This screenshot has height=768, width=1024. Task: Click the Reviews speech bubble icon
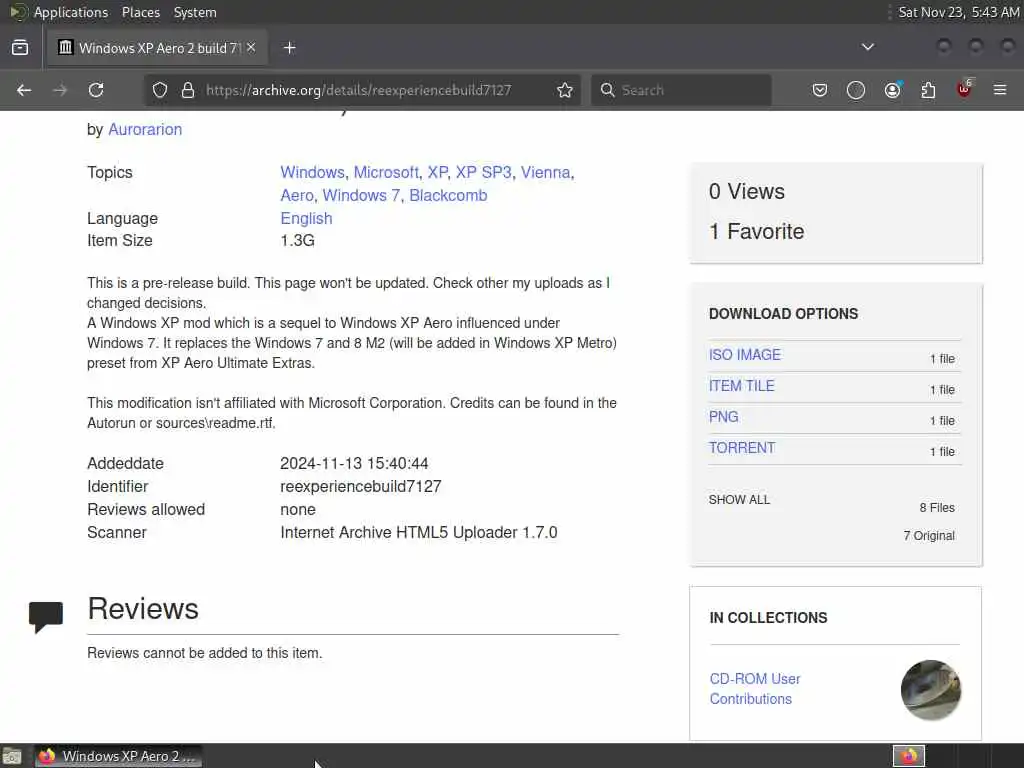pyautogui.click(x=46, y=616)
